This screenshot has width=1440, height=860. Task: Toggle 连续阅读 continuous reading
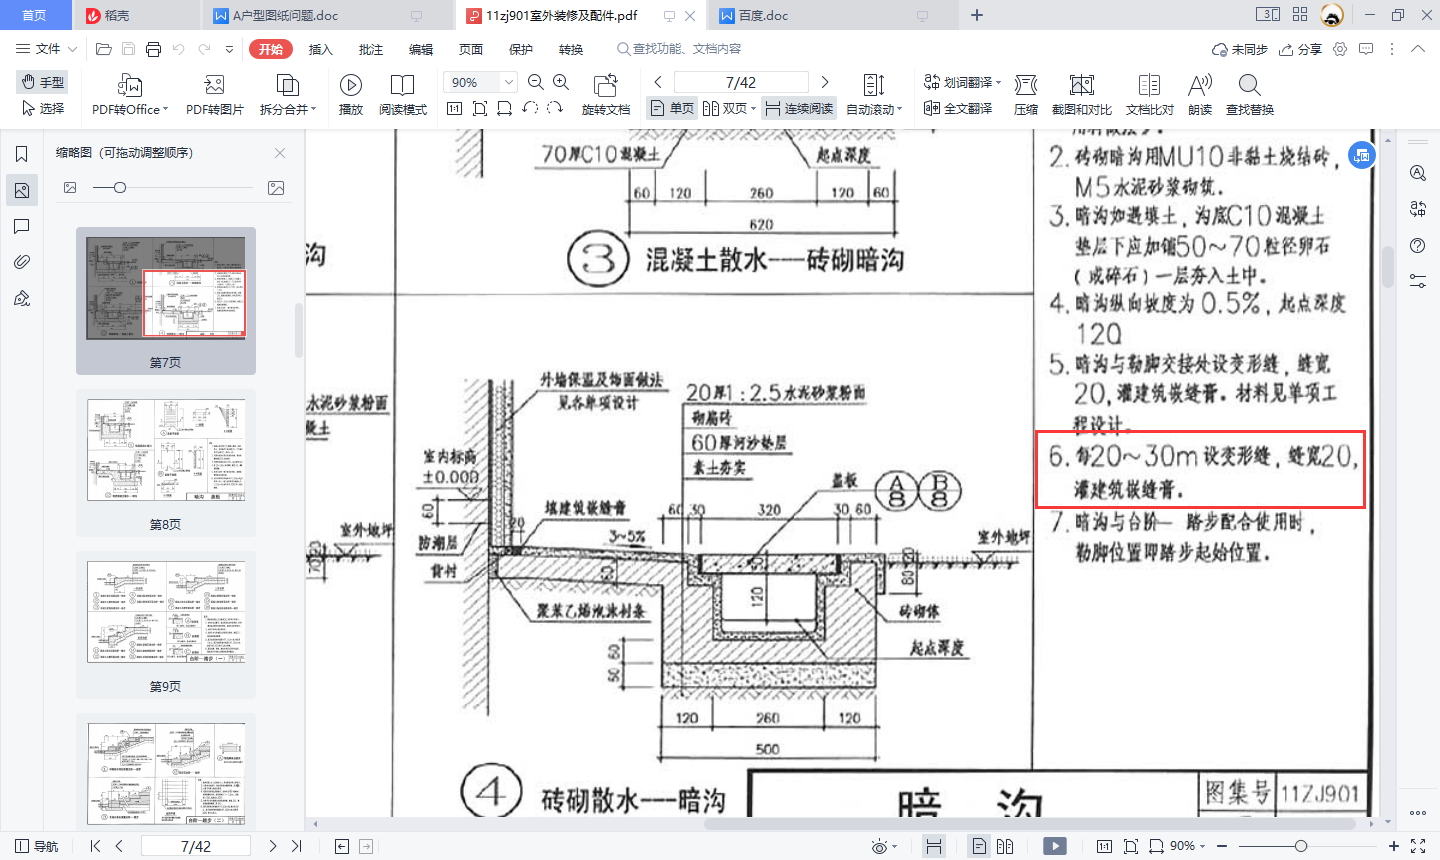coord(799,108)
